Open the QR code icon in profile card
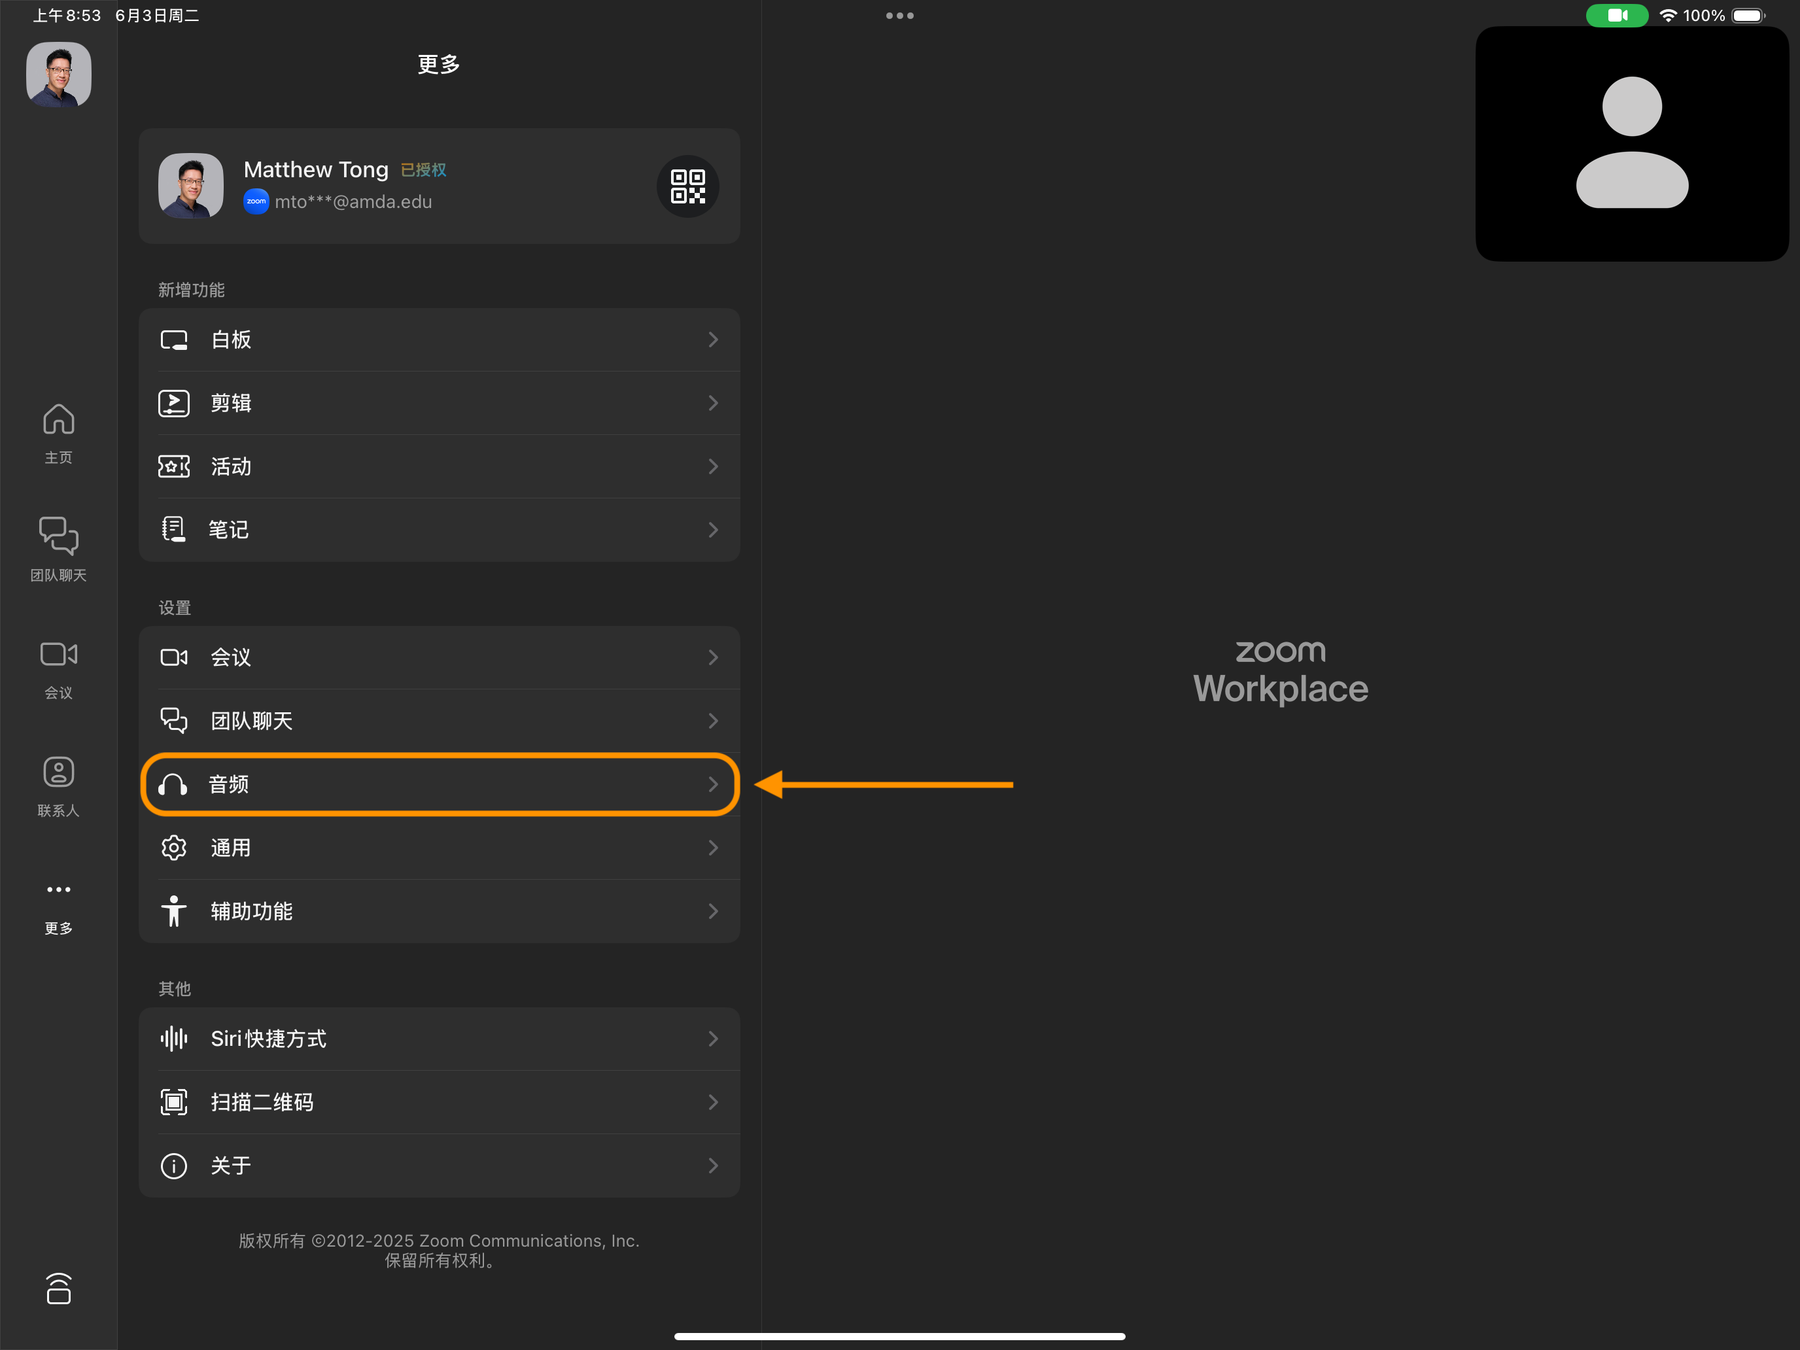Viewport: 1800px width, 1350px height. 688,186
